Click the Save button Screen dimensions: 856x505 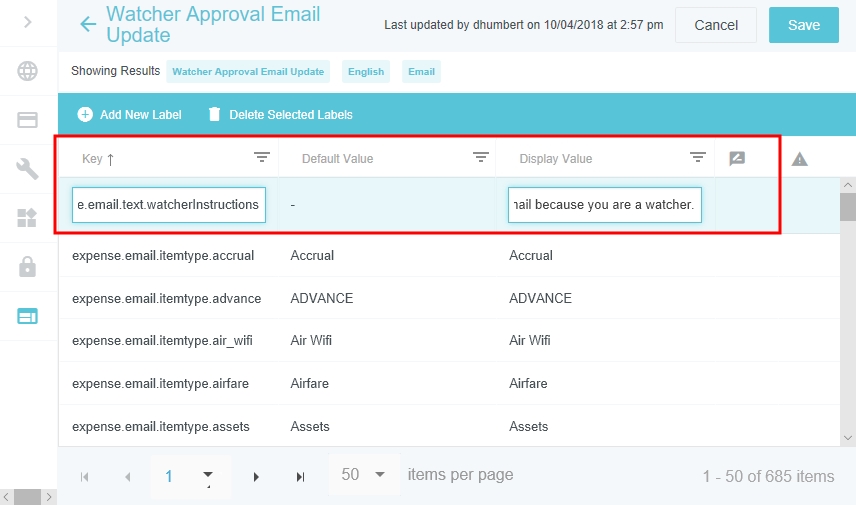tap(803, 25)
